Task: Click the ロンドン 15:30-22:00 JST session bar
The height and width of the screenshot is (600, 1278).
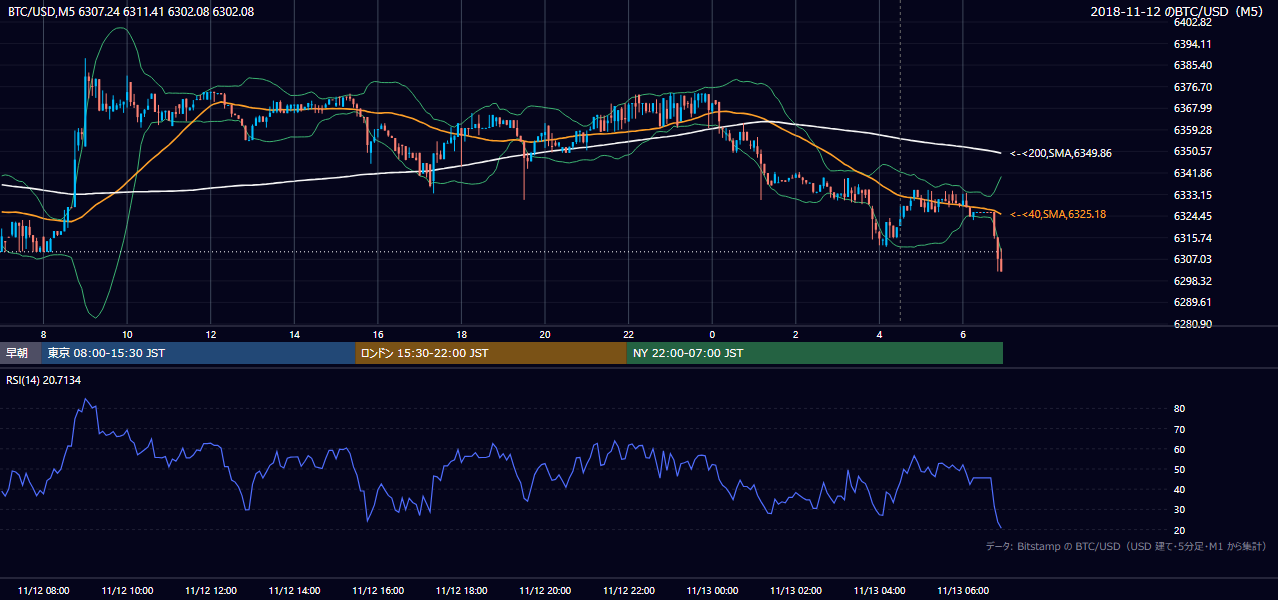Action: tap(491, 353)
